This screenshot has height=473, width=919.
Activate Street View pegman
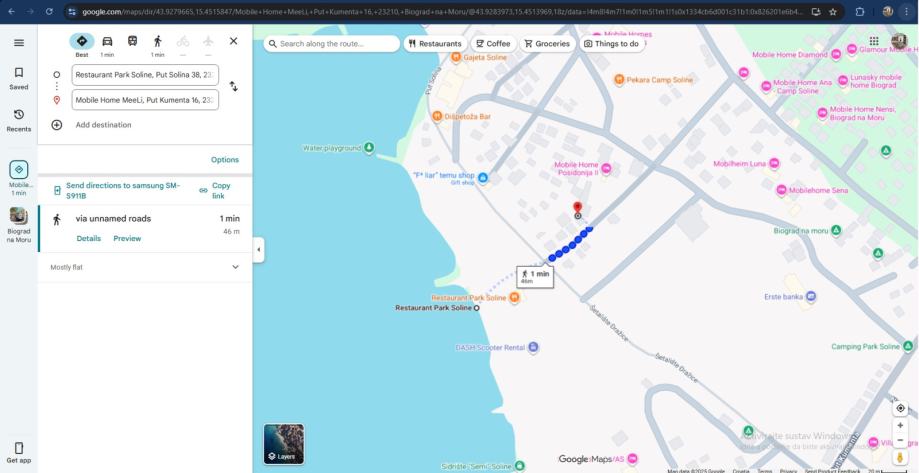(x=901, y=458)
